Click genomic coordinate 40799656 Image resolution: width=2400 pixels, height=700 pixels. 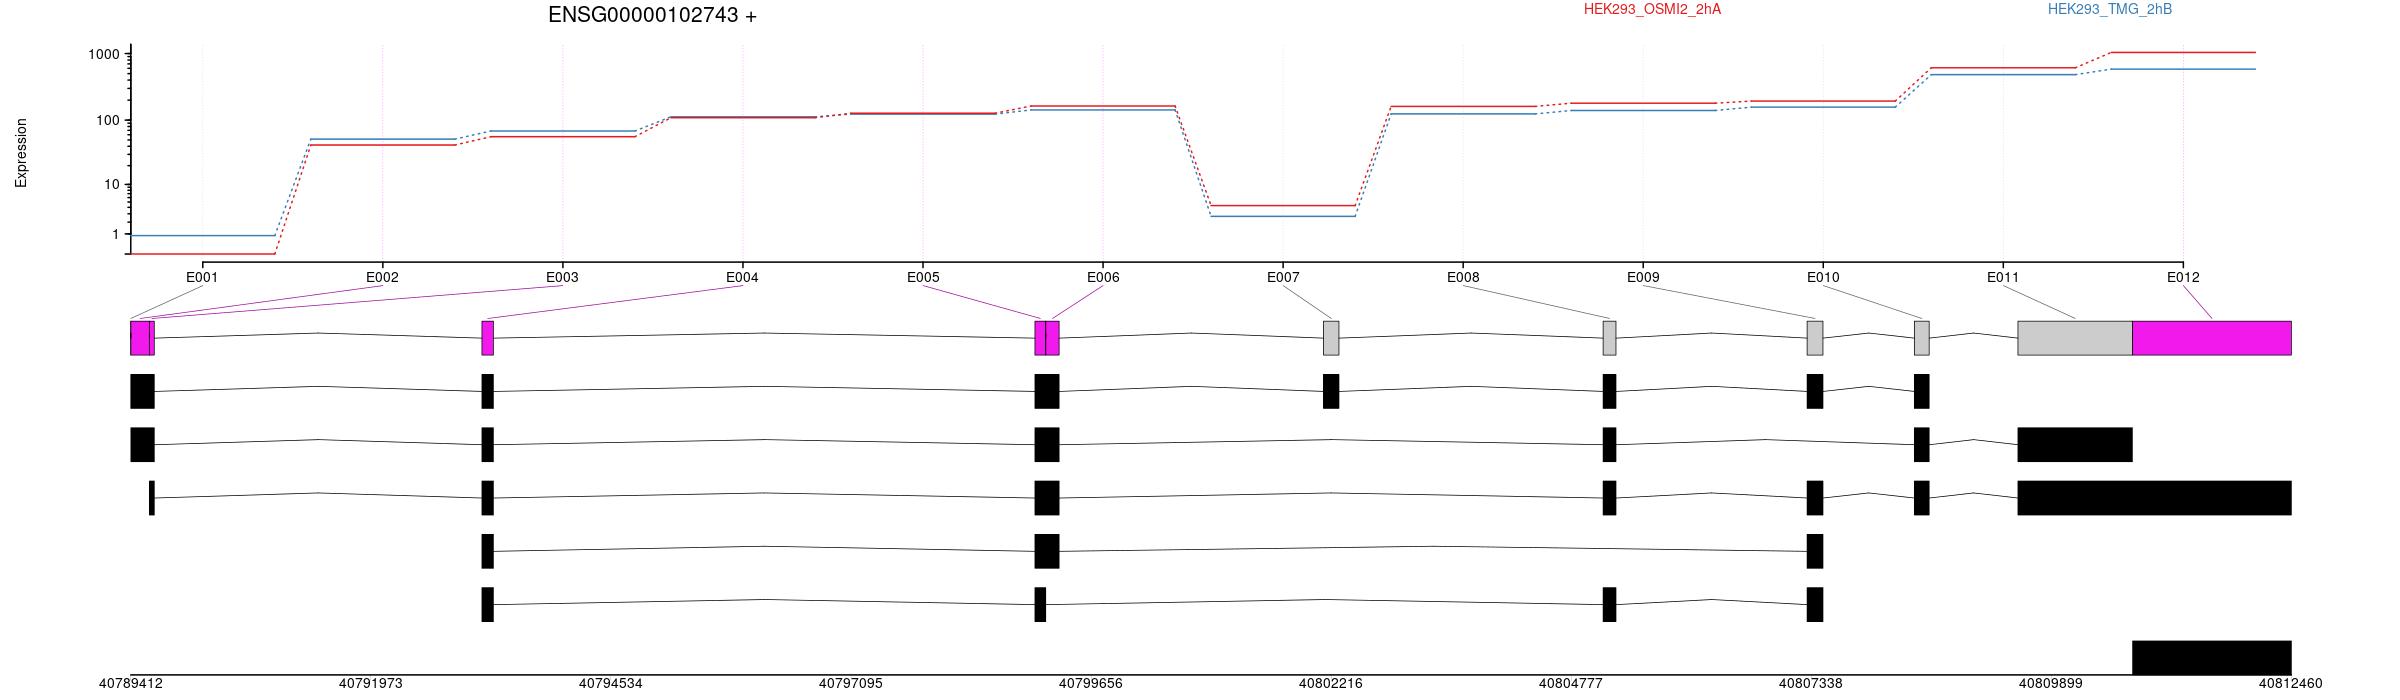click(1091, 684)
